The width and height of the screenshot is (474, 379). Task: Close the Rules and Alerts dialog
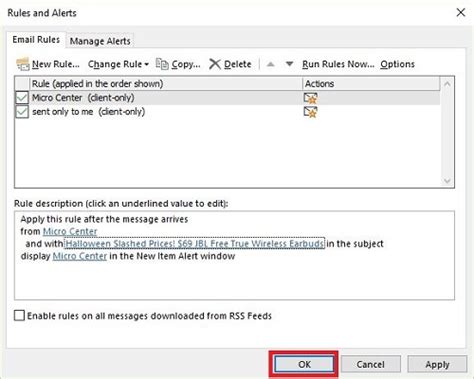click(x=461, y=13)
